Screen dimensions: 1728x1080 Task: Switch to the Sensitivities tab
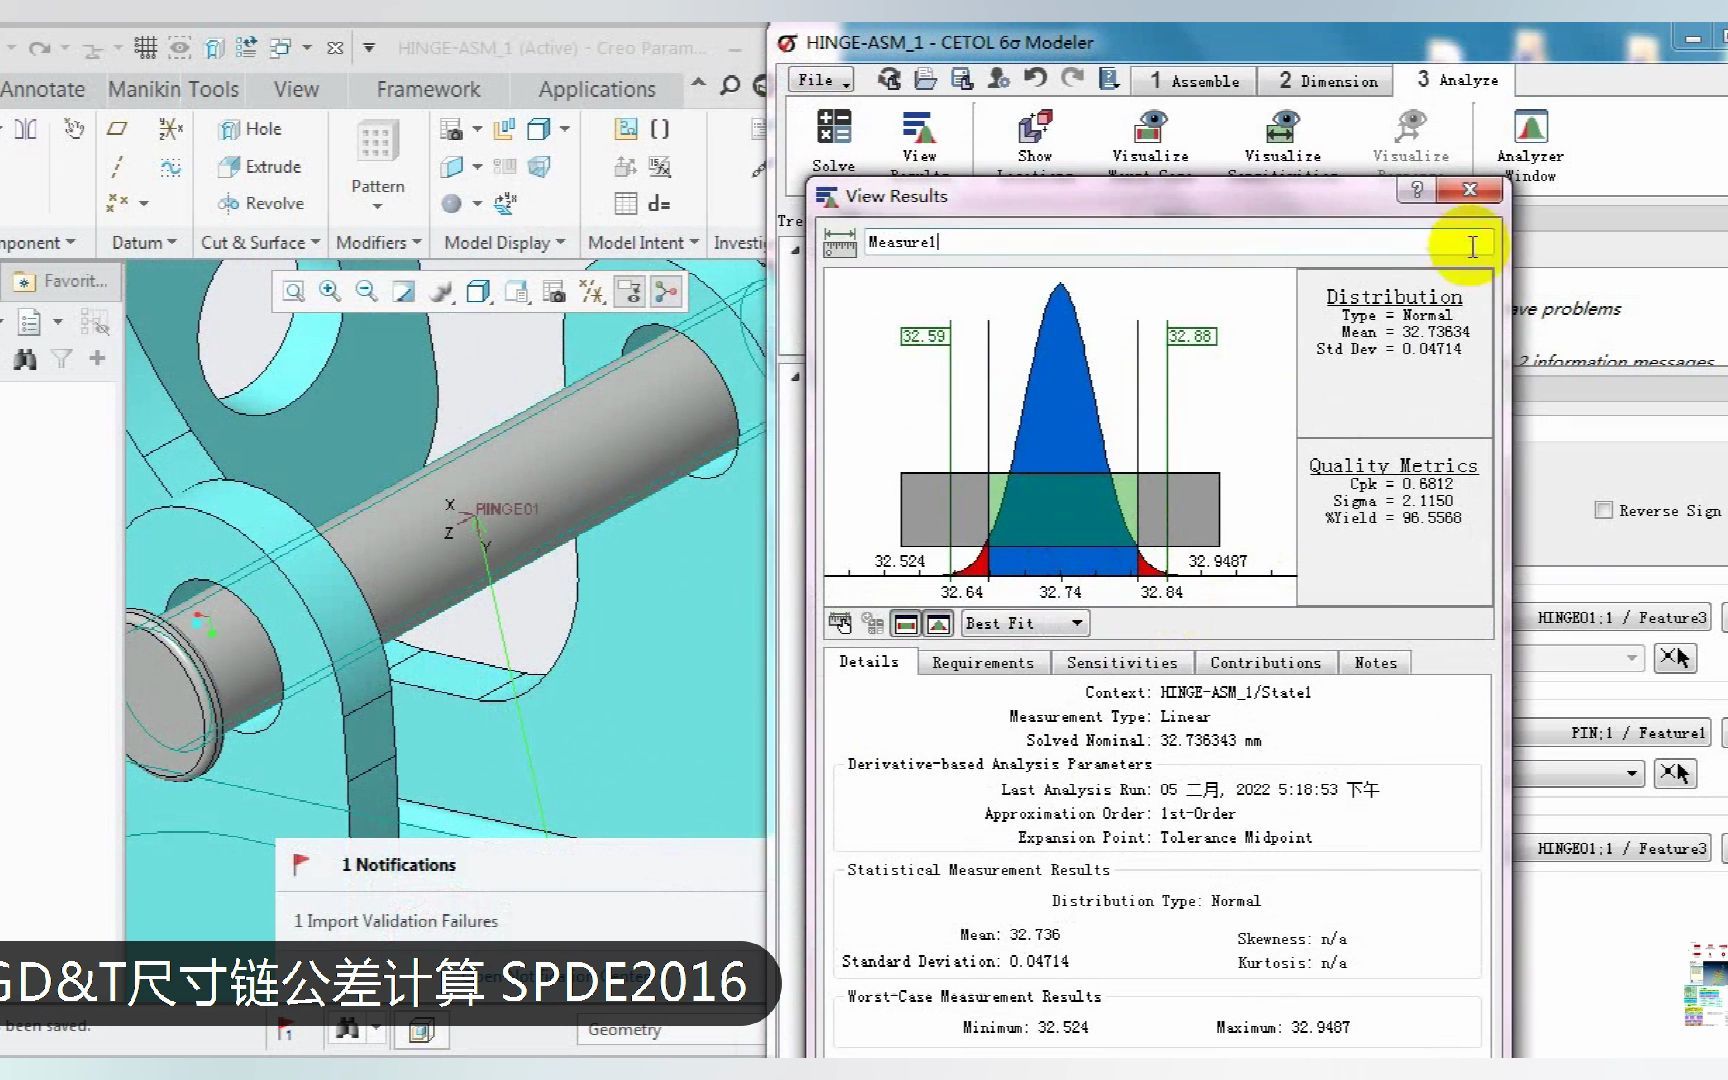click(1122, 663)
